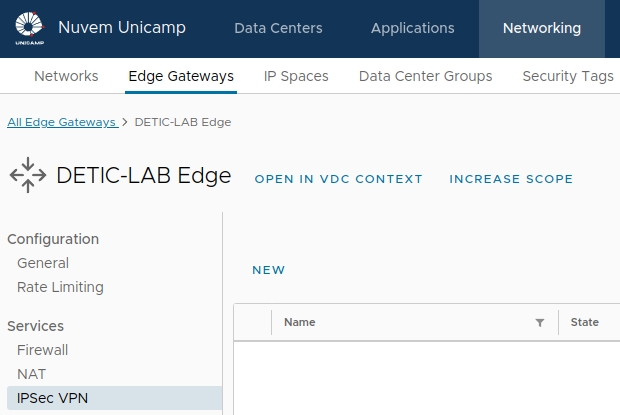
Task: Select the Edge Gateways tab
Action: [181, 76]
